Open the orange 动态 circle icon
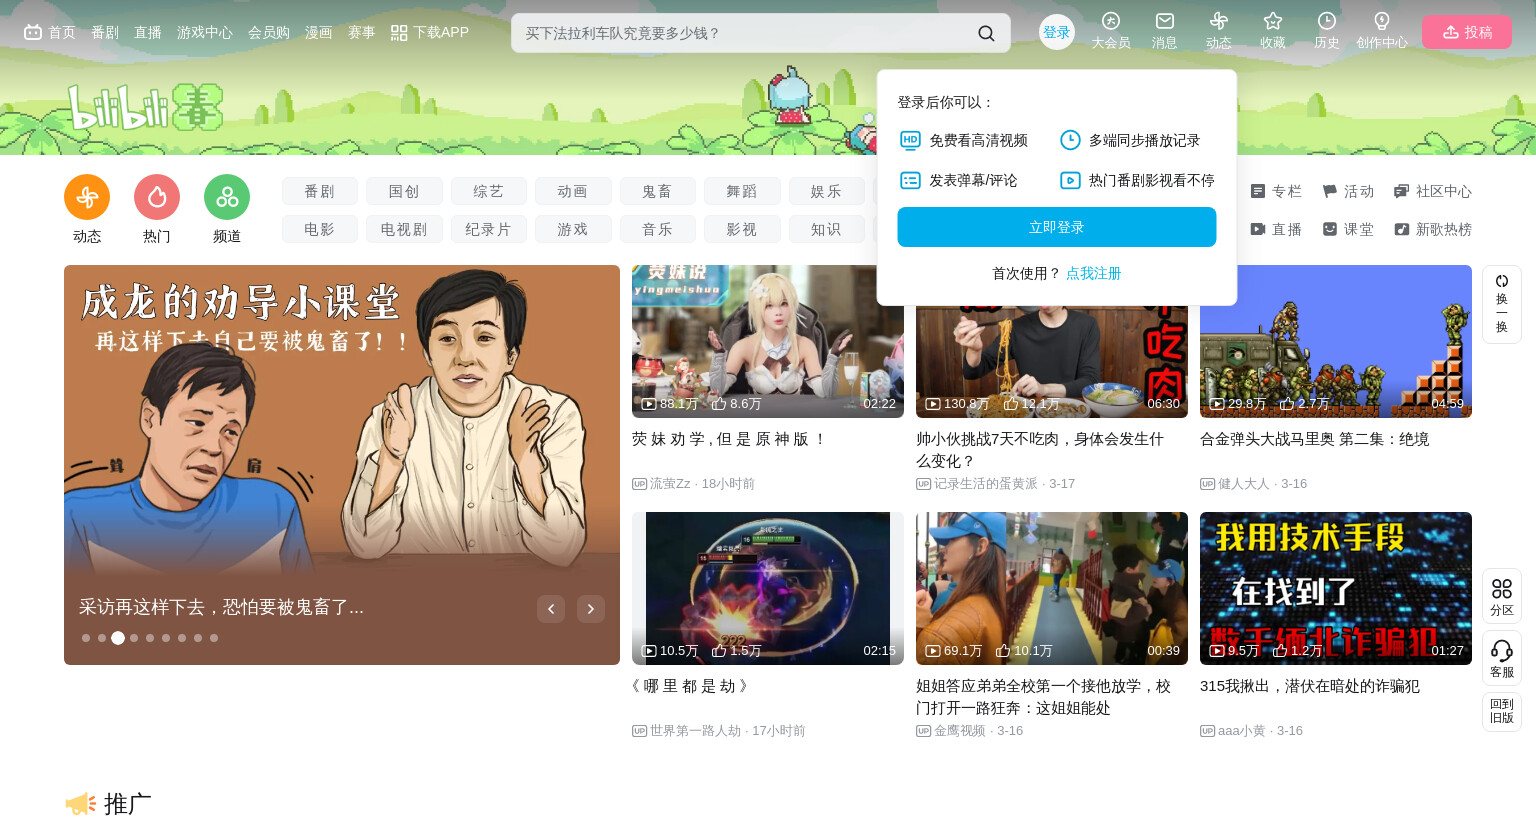The image size is (1536, 824). (87, 197)
